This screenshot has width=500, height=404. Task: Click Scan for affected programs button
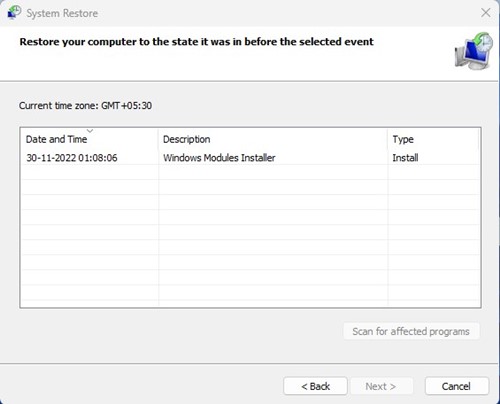pyautogui.click(x=411, y=331)
